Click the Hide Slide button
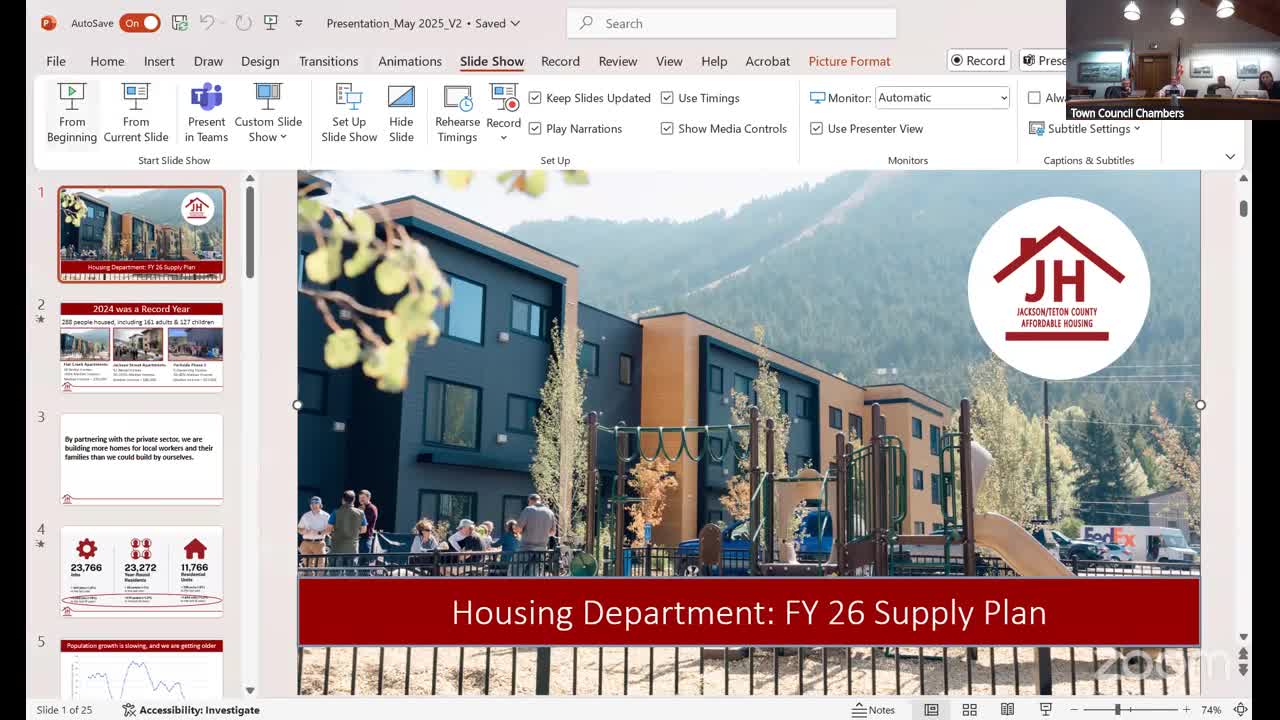 401,113
